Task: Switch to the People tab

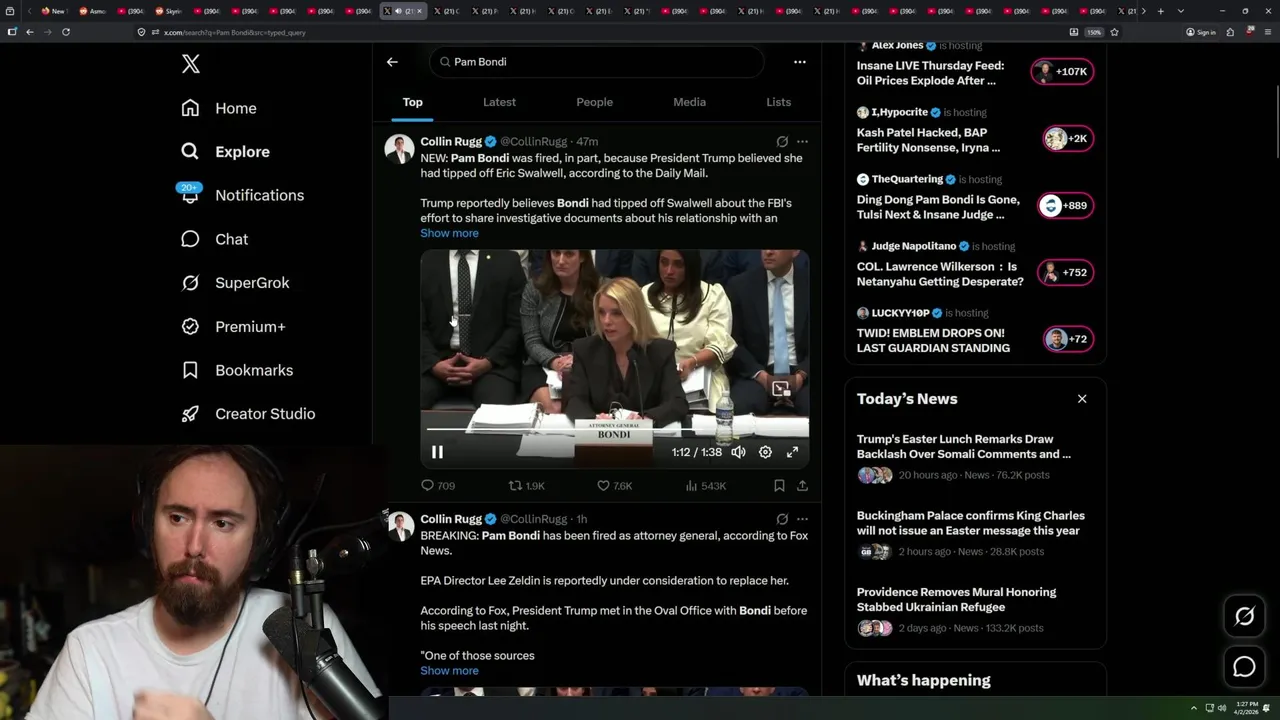Action: (594, 102)
